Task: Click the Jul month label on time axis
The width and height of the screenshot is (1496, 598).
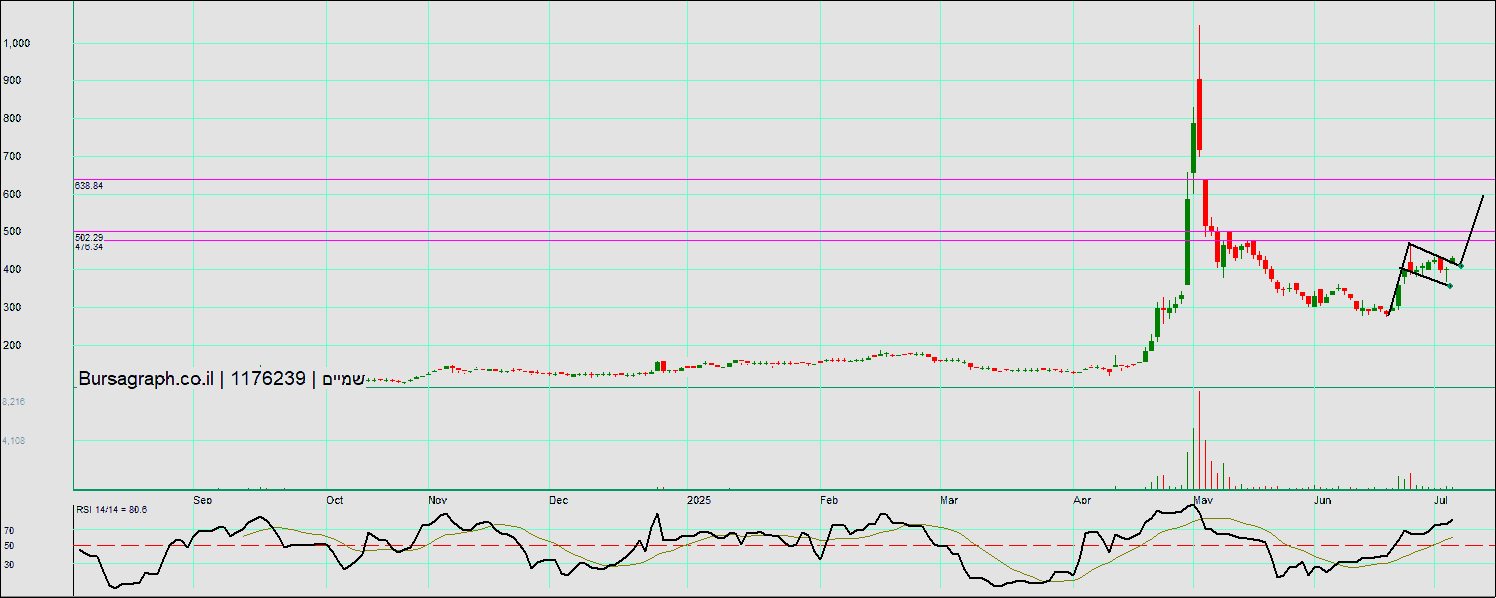Action: tap(1442, 499)
